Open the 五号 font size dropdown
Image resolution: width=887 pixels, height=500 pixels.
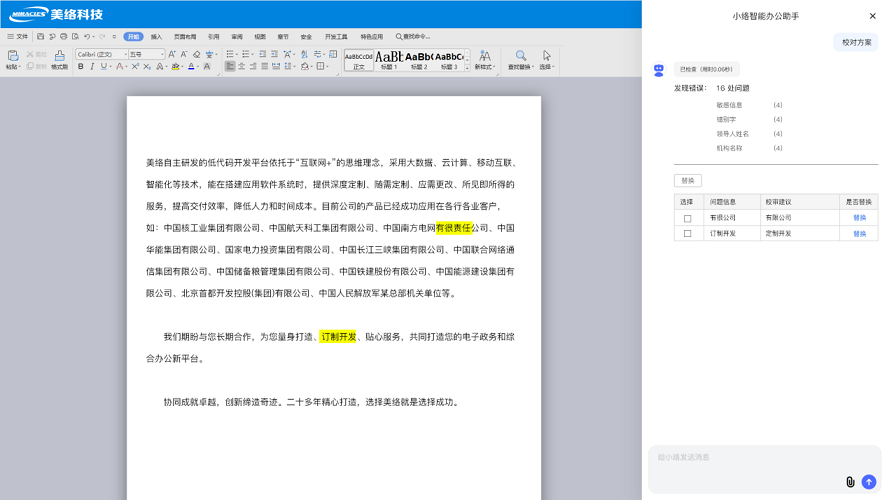147,54
